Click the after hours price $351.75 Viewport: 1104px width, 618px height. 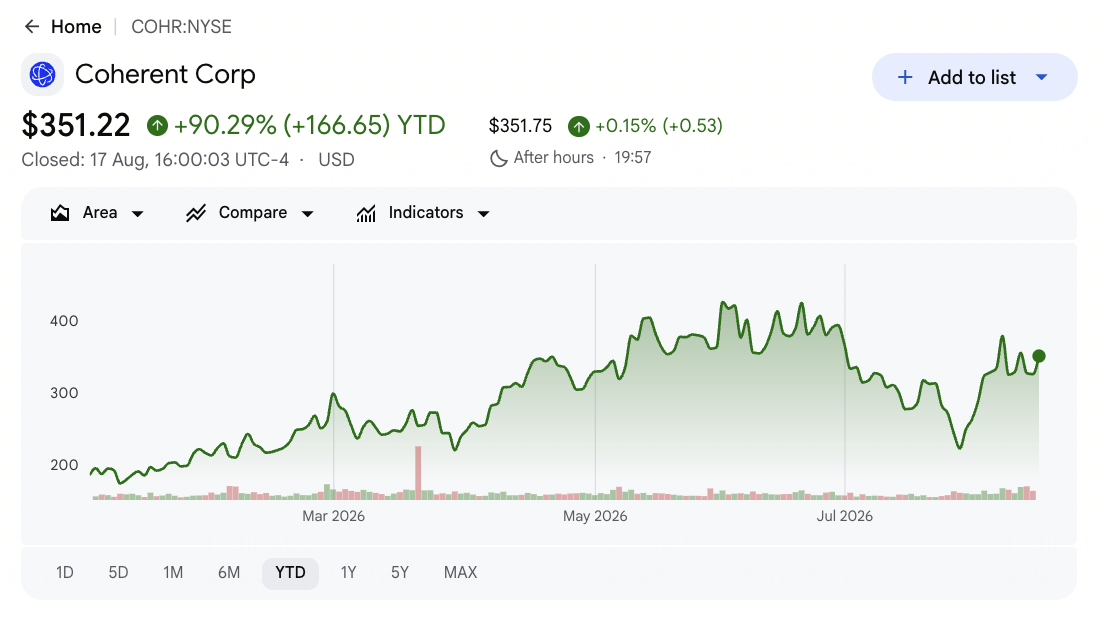[520, 126]
